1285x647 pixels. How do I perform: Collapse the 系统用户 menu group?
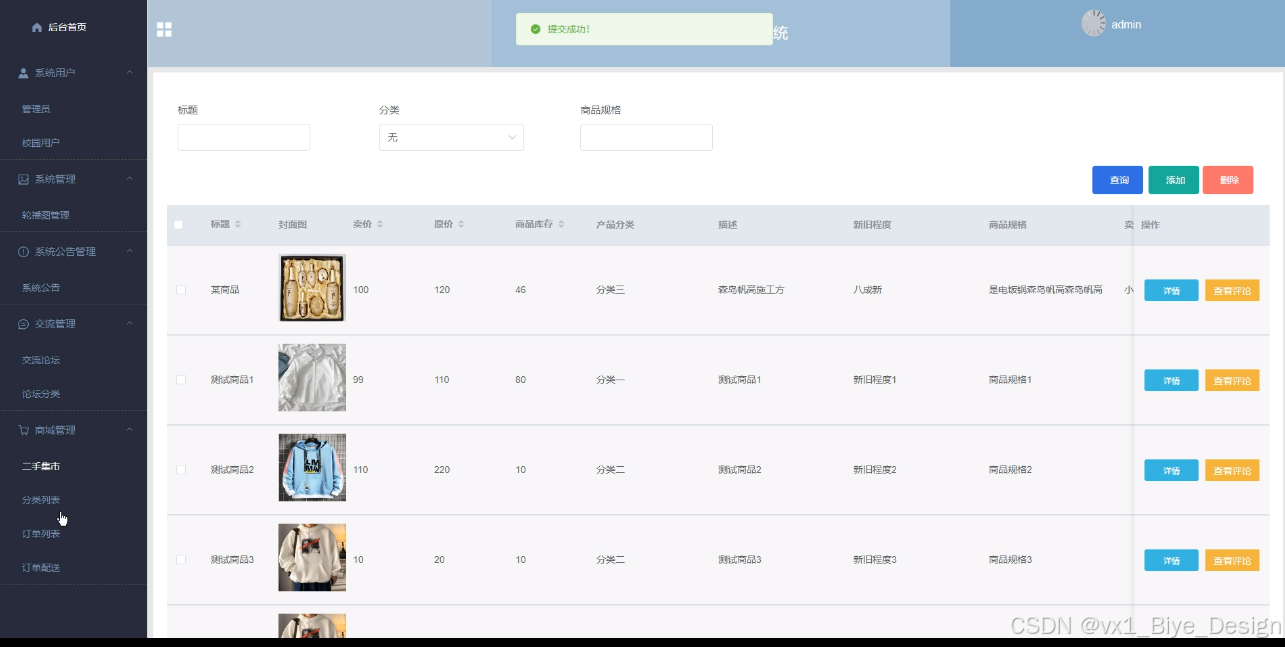129,73
